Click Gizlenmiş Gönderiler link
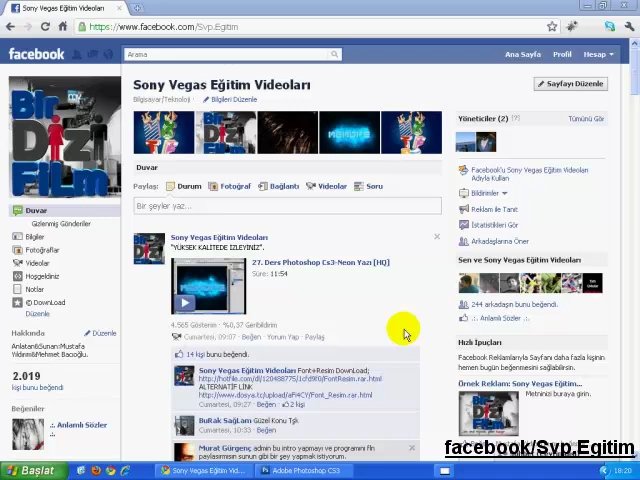The image size is (640, 480). point(61,224)
